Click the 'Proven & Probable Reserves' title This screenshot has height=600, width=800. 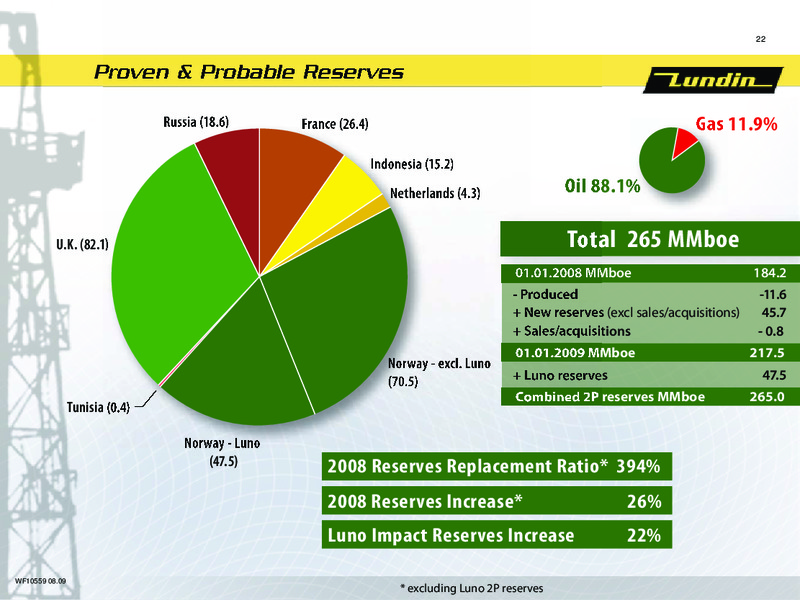coord(249,72)
